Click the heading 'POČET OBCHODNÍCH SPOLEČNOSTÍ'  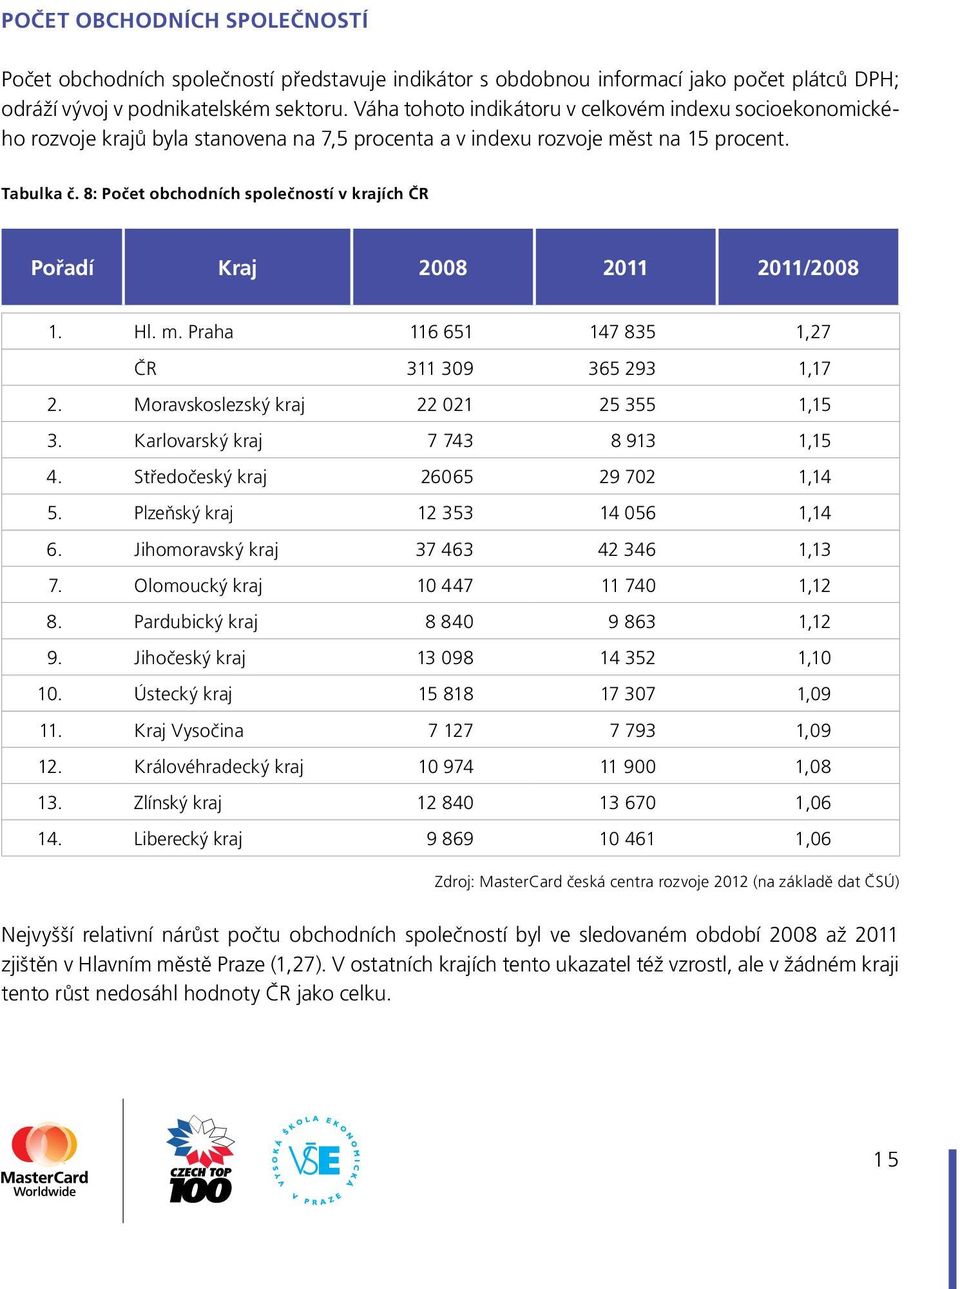click(x=185, y=20)
